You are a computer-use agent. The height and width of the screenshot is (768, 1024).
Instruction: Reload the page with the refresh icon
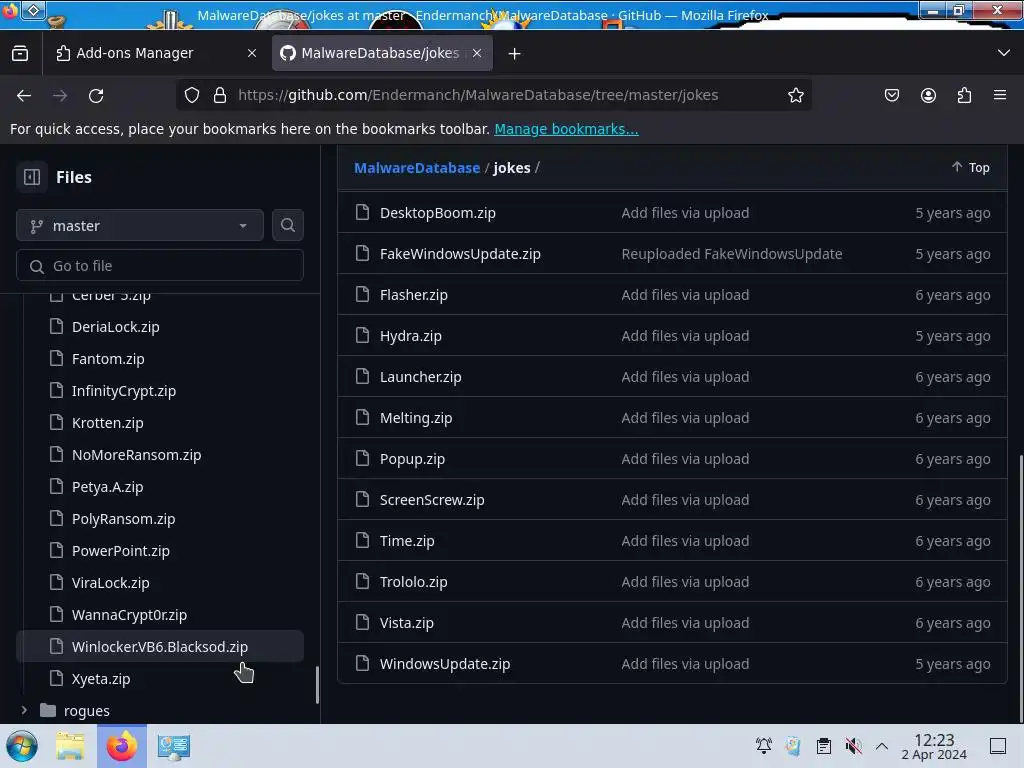(x=96, y=95)
